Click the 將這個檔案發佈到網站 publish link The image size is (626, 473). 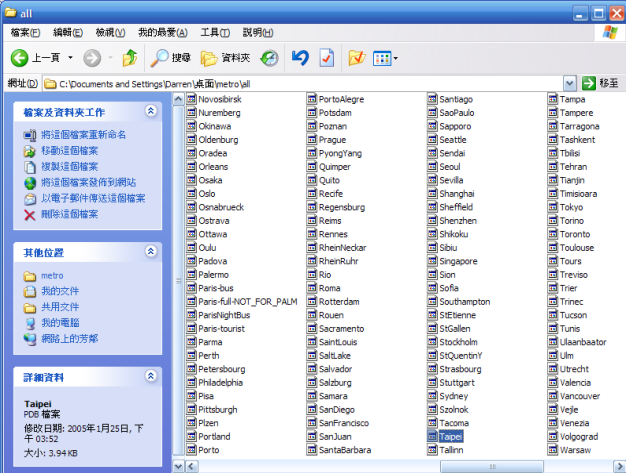[x=89, y=182]
